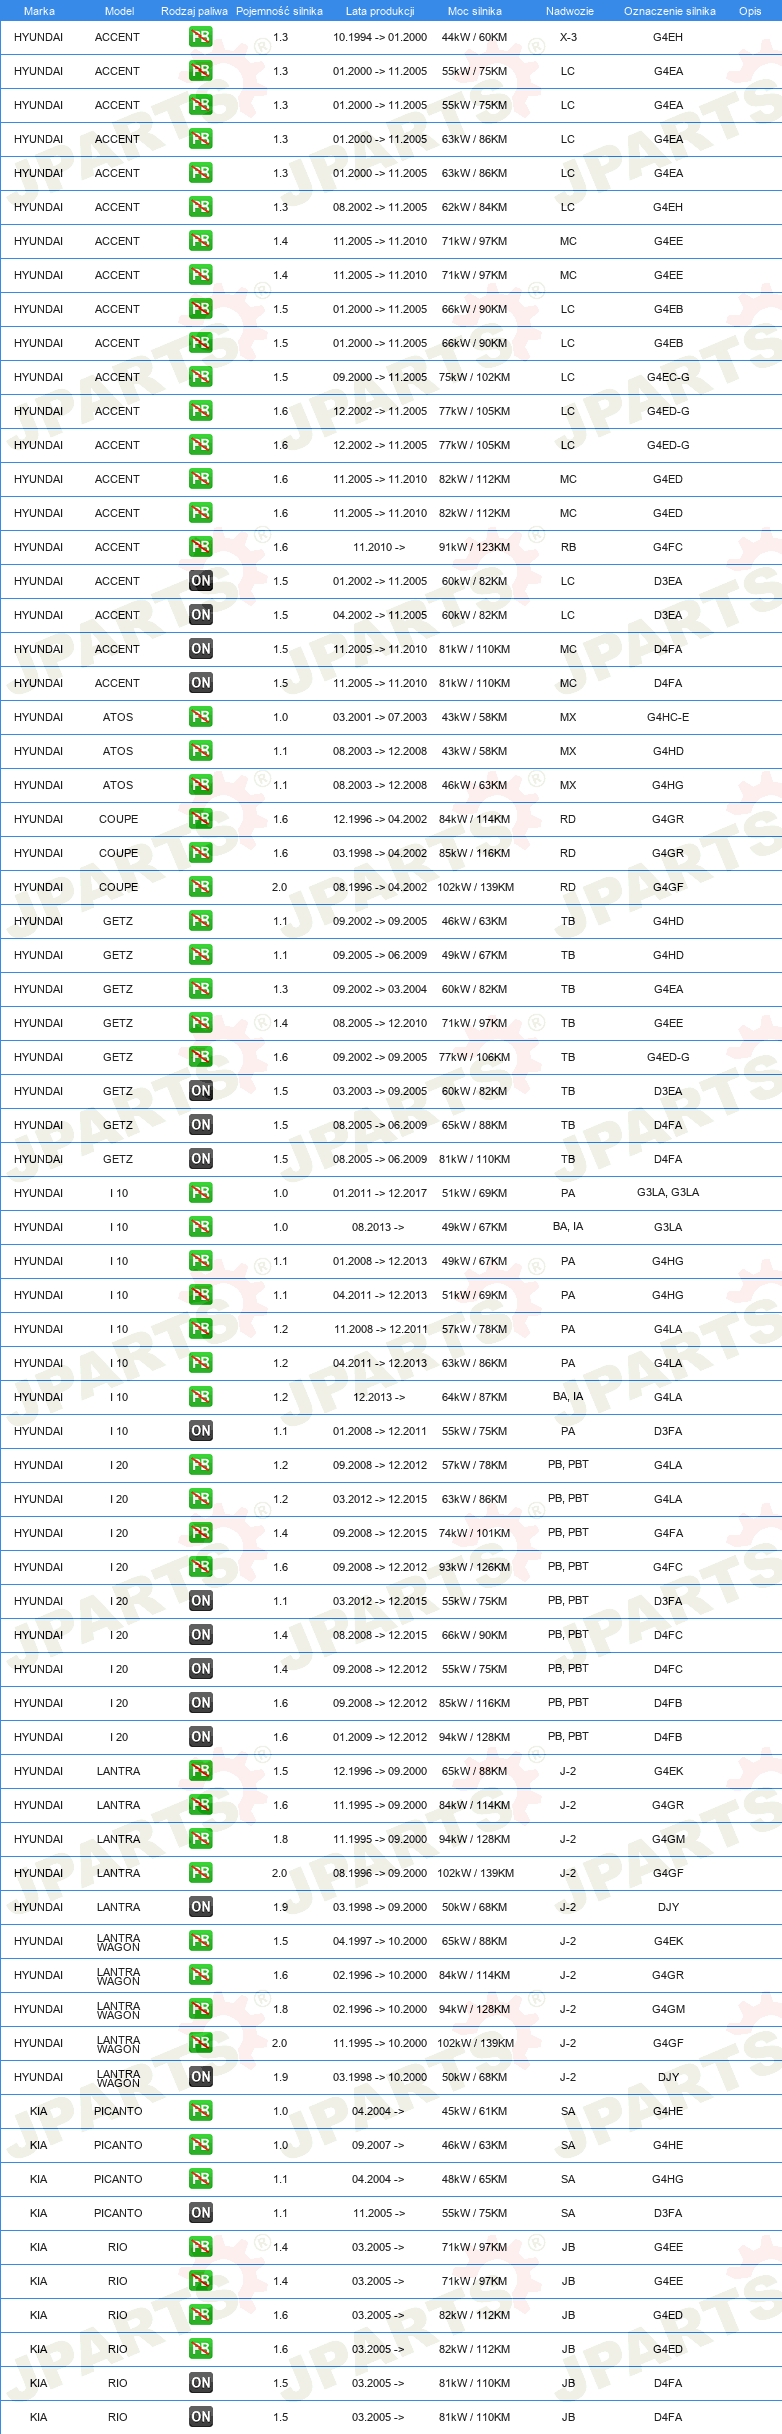Select the 'G4HC-E' engine code cell
Screen dimensions: 782x2434
coord(668,717)
